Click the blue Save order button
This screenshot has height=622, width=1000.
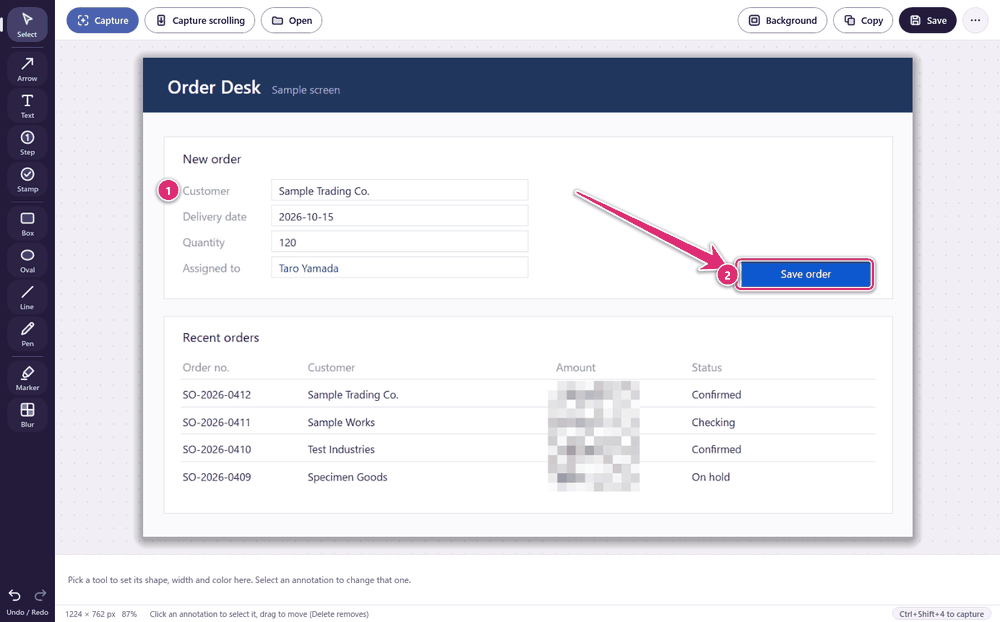point(805,274)
